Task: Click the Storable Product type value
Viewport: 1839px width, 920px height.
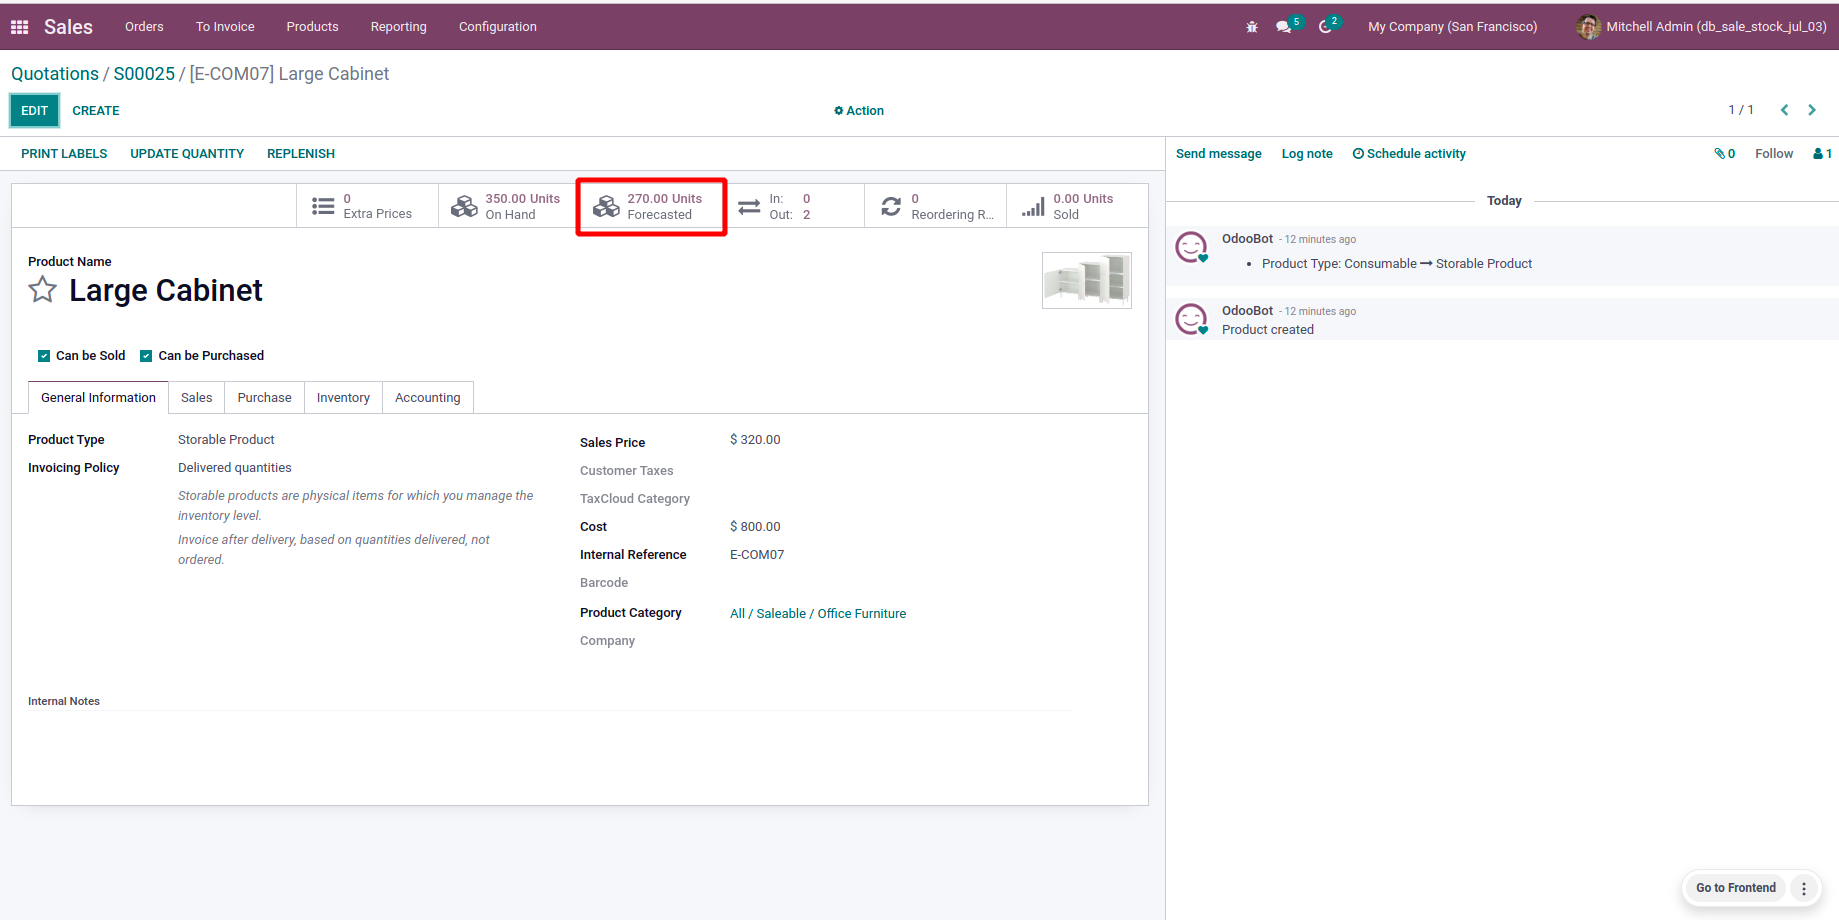Action: click(226, 440)
